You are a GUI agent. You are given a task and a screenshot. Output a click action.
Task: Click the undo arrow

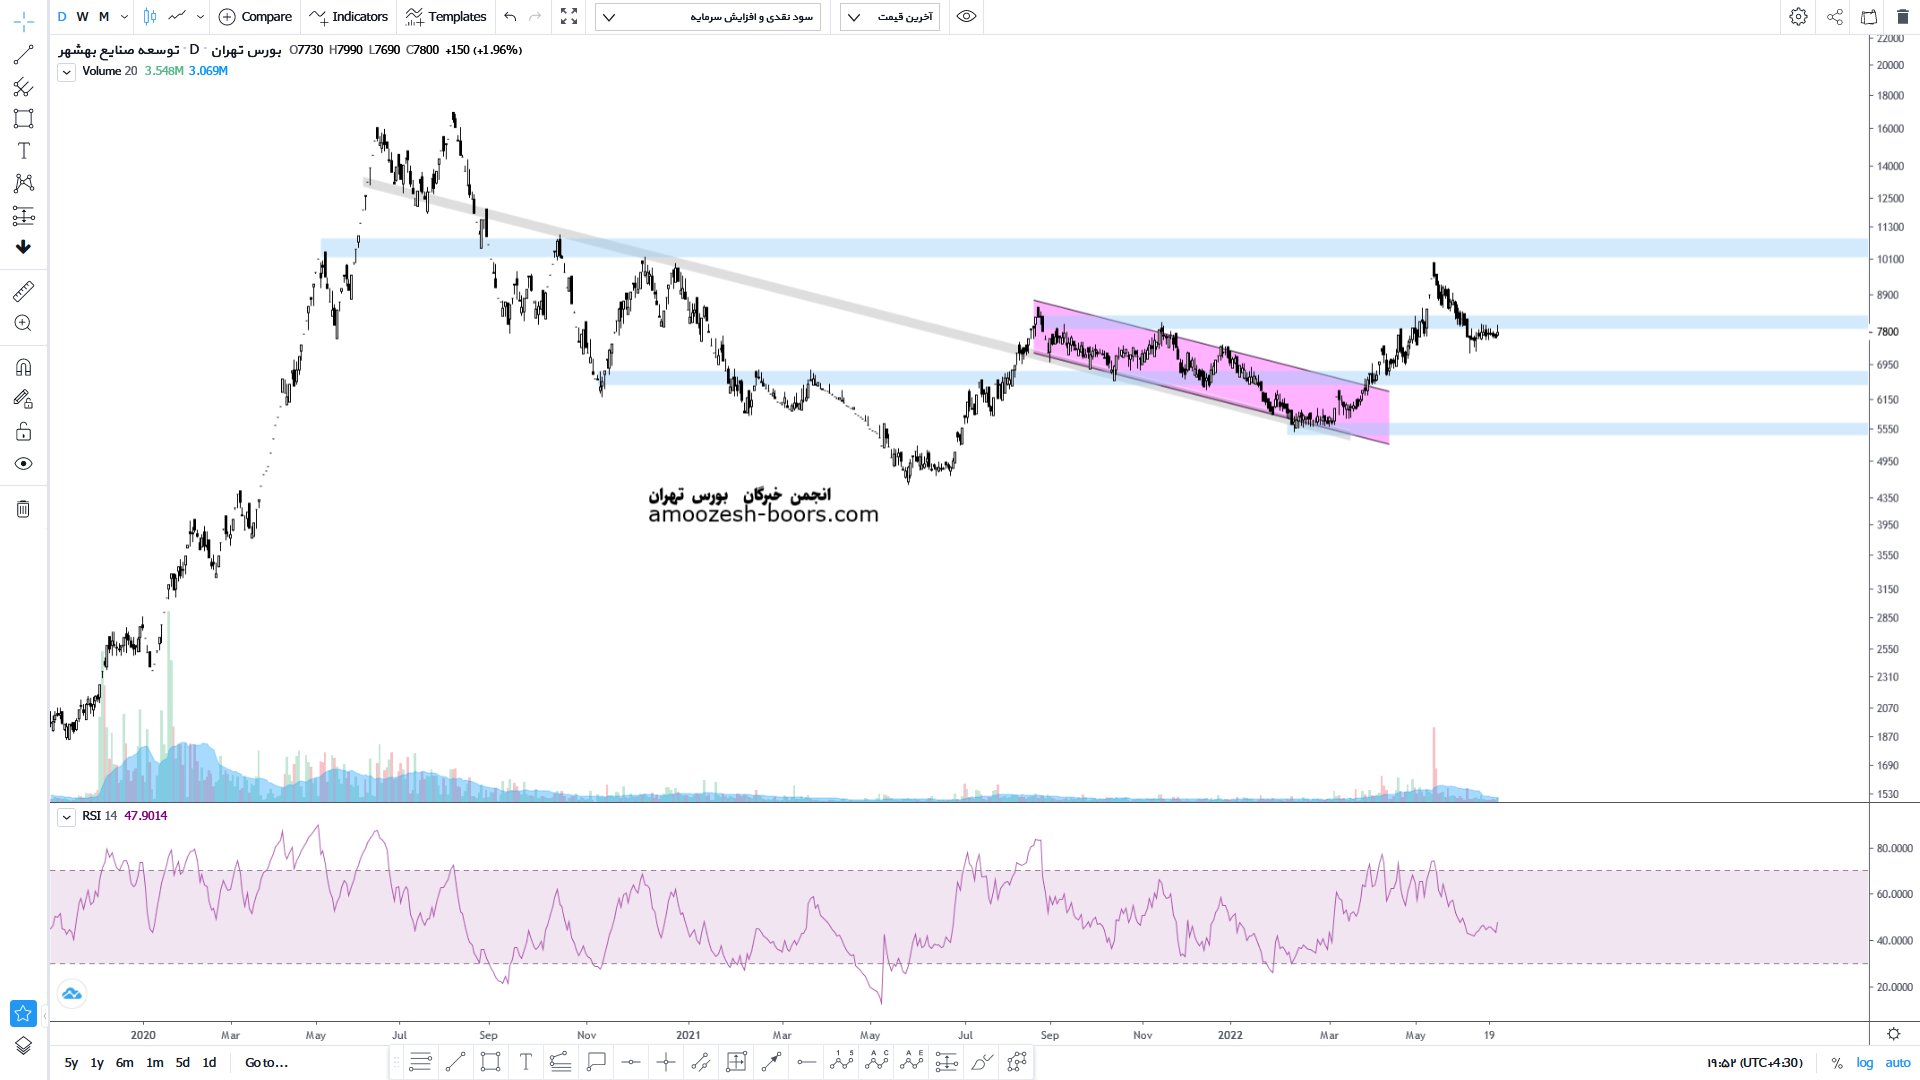510,17
